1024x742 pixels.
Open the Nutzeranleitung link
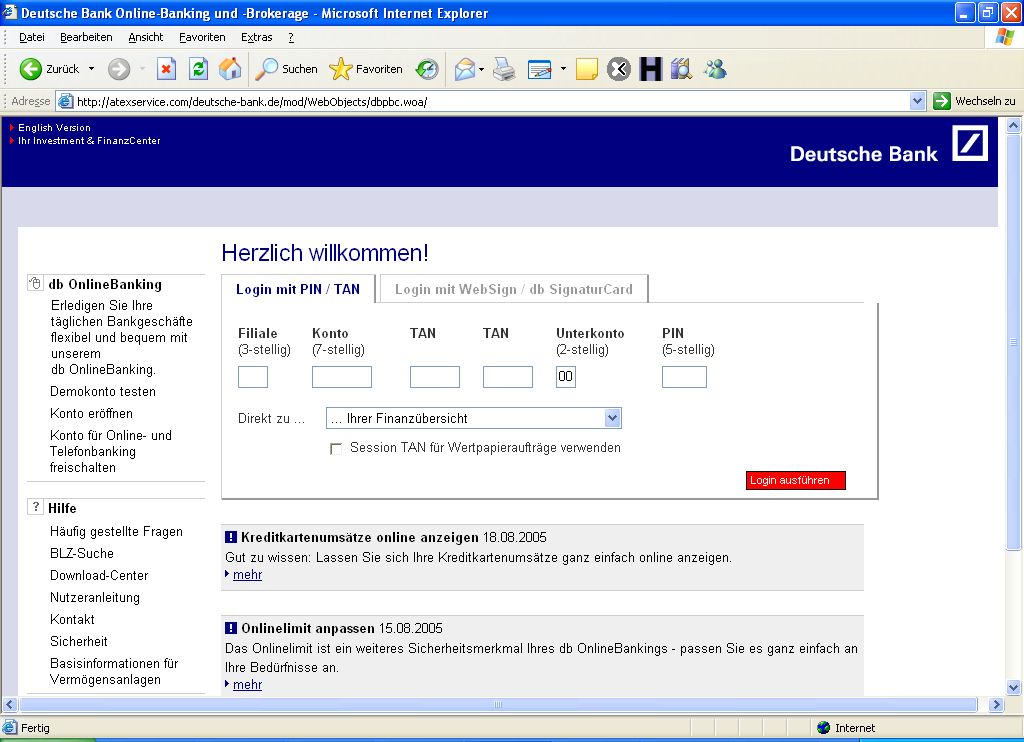(x=95, y=598)
